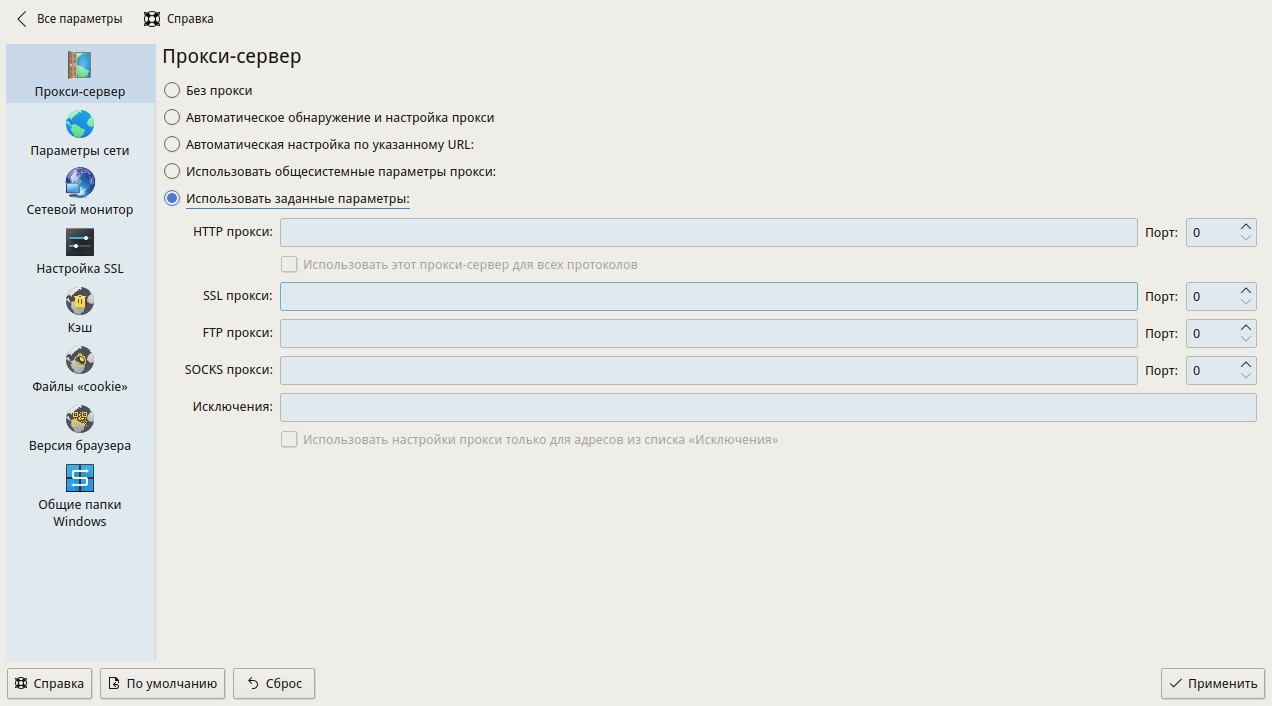Decrease the SOCKS proxy port value

(x=1246, y=376)
